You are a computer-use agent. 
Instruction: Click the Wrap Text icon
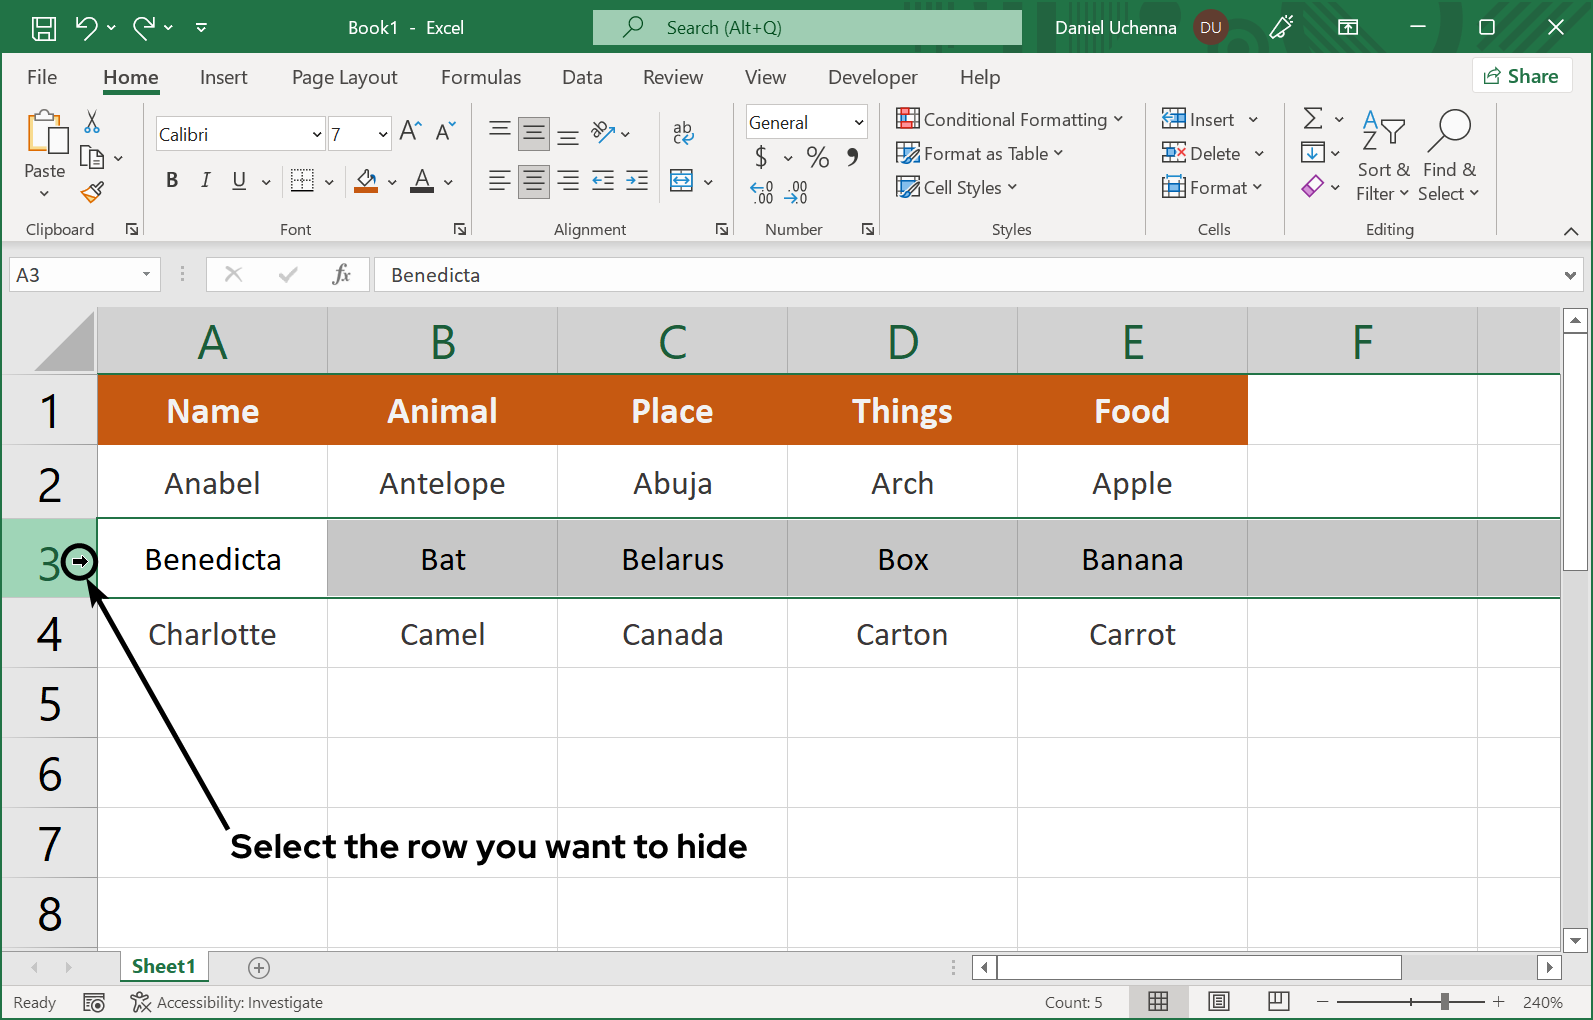click(x=683, y=132)
